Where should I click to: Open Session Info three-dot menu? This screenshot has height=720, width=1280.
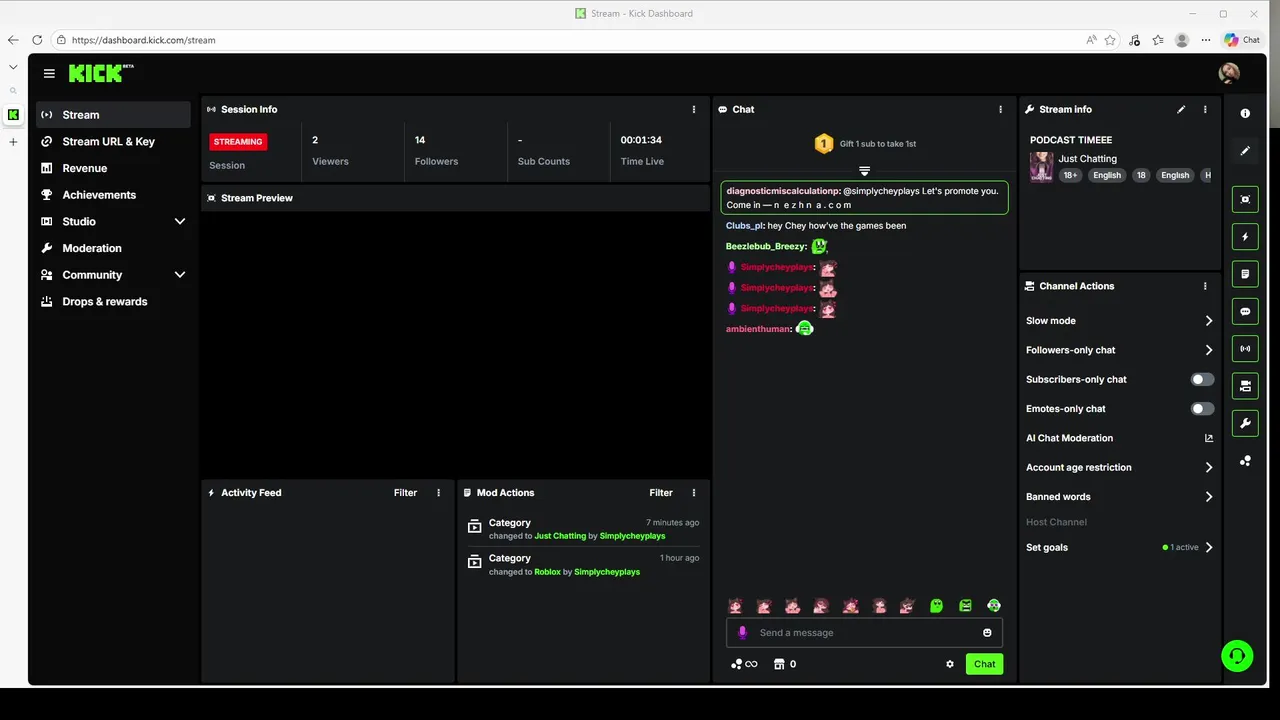[694, 109]
